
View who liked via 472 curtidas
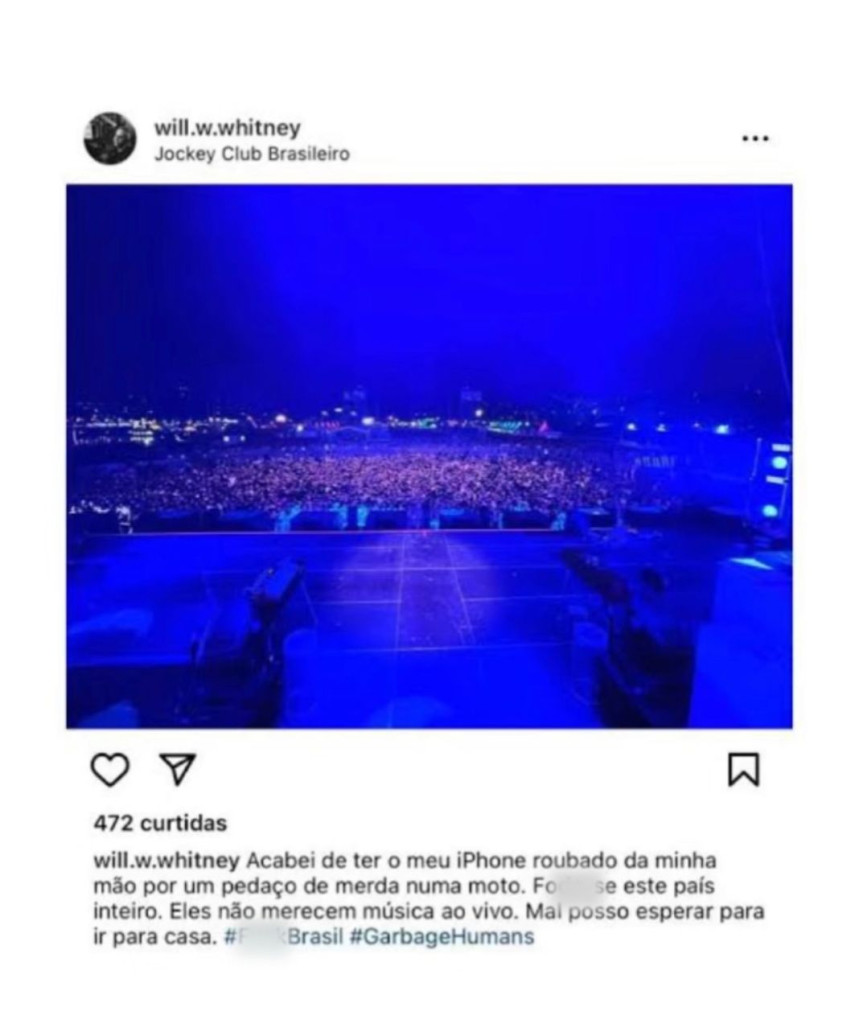[161, 823]
